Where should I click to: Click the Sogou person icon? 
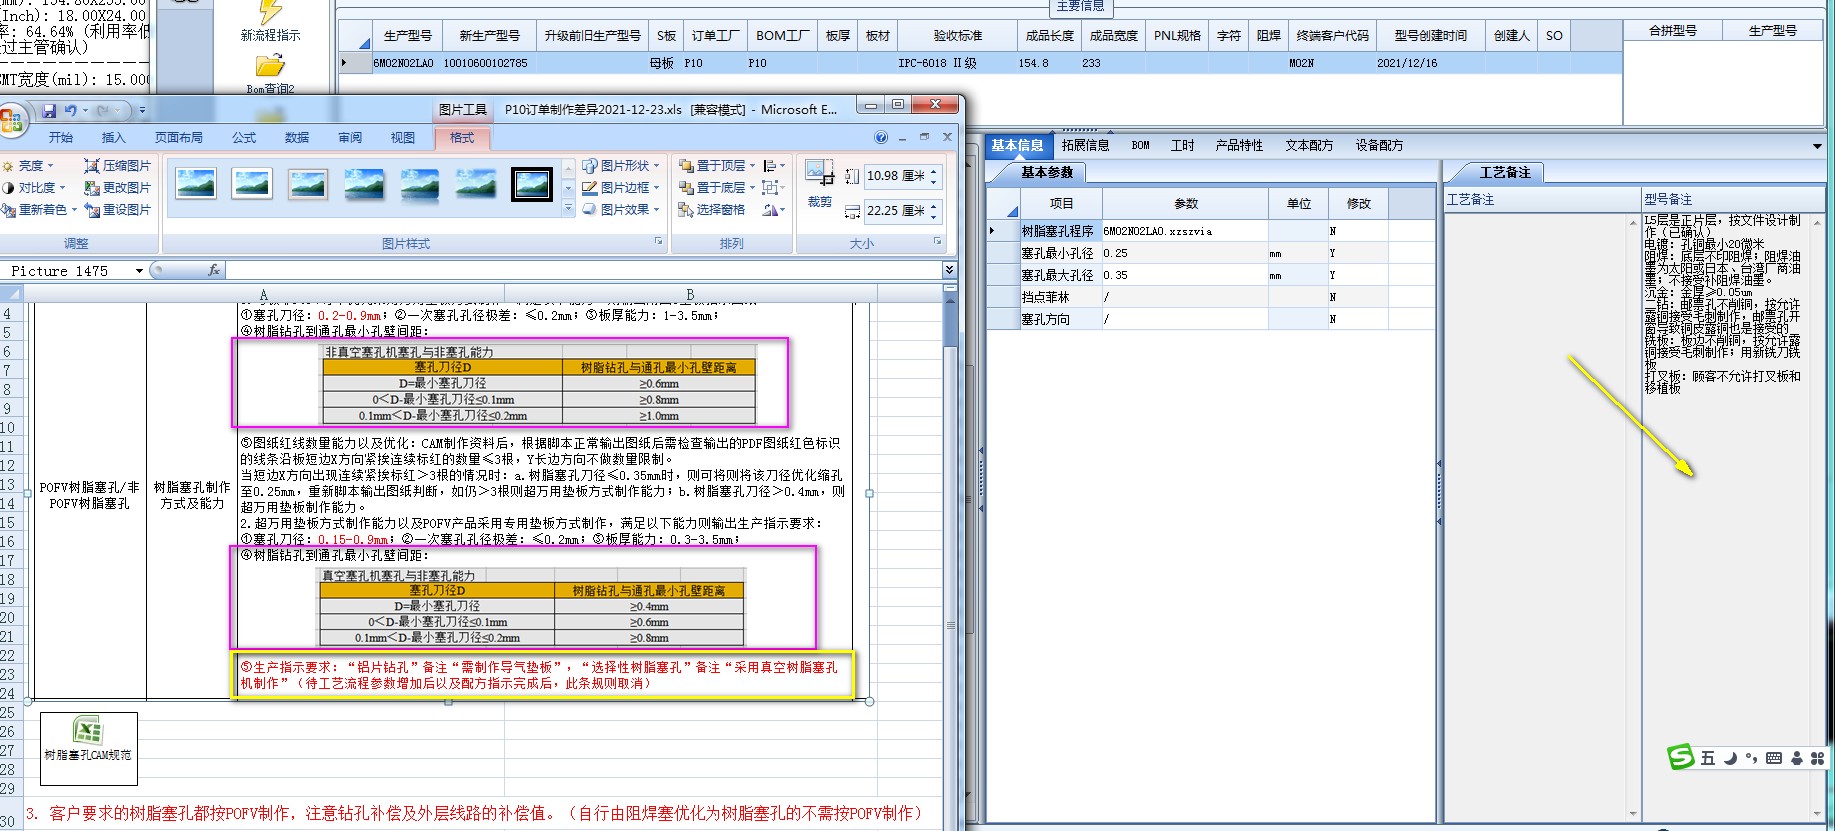(1796, 758)
